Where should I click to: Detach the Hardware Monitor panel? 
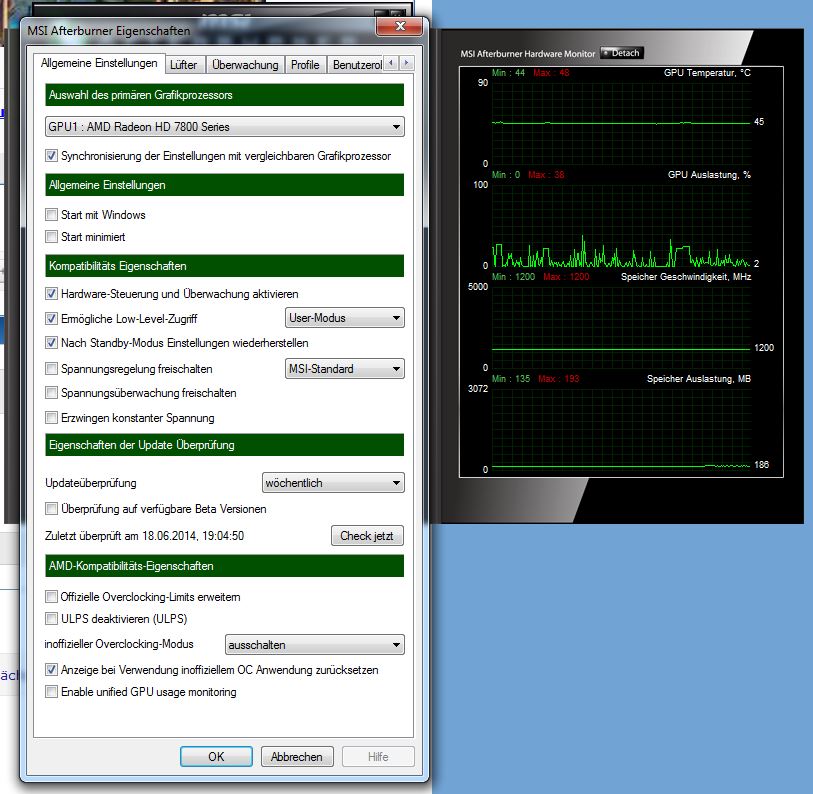[622, 53]
